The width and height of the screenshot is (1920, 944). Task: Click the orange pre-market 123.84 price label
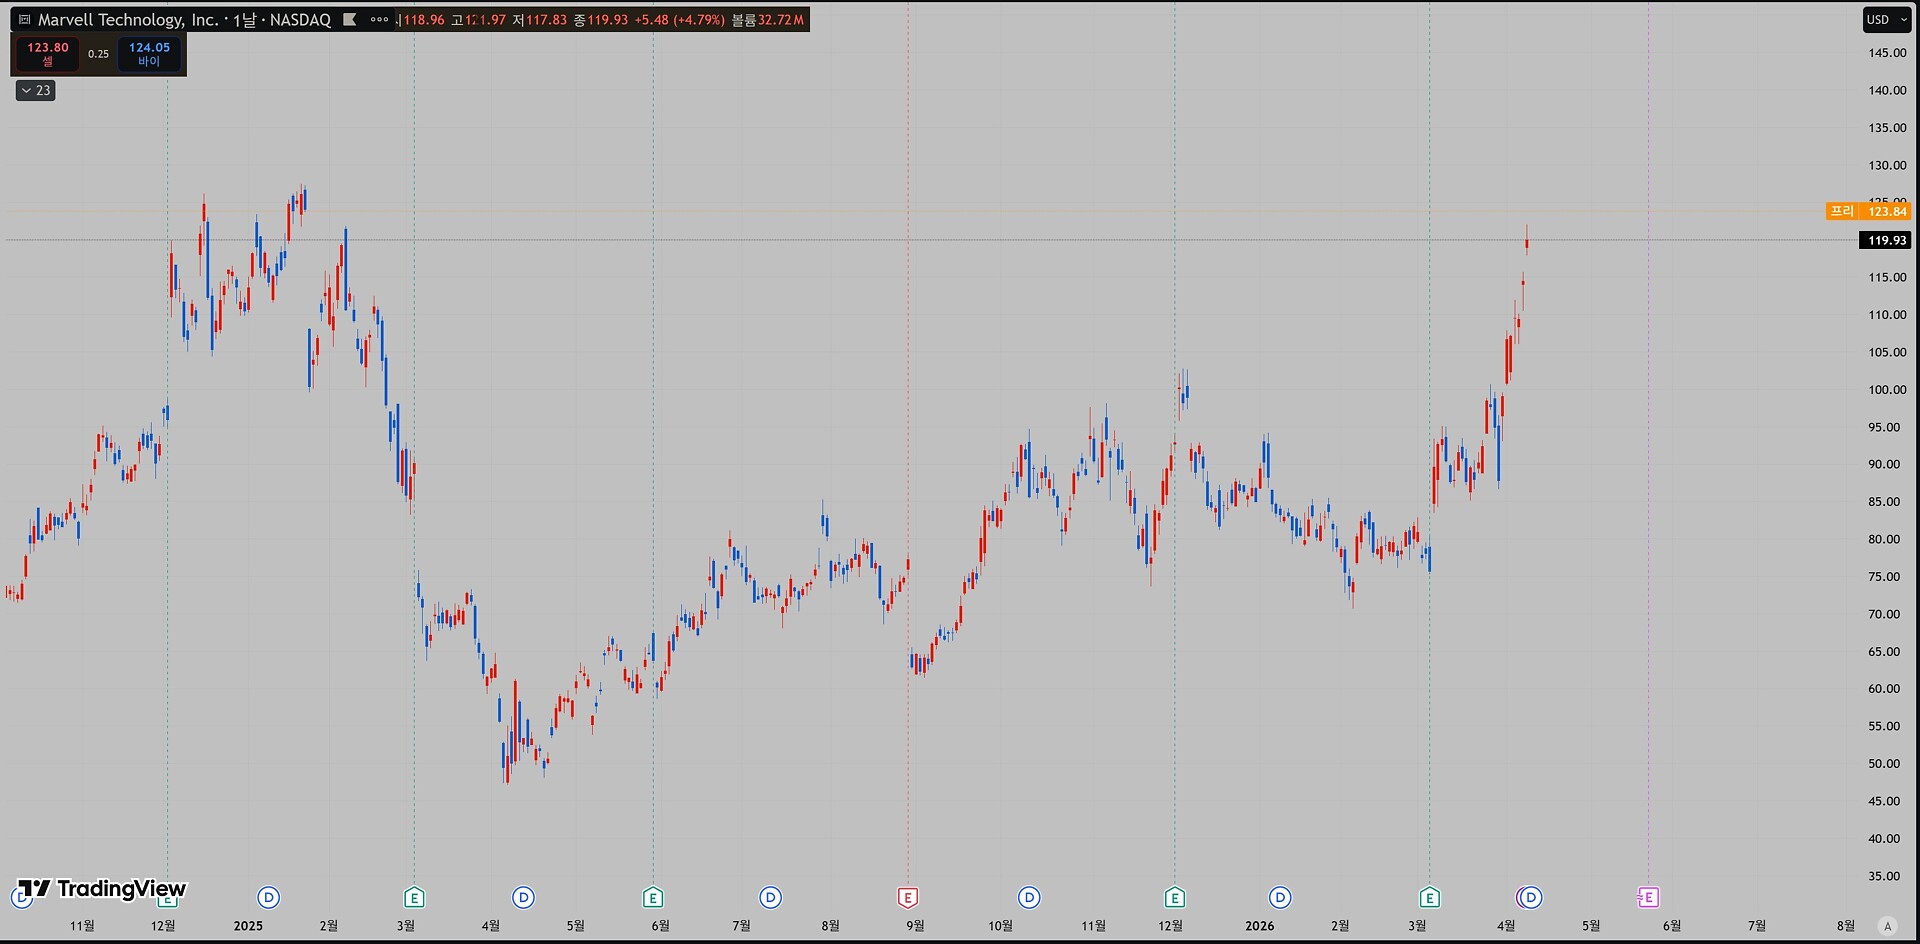(x=1886, y=212)
